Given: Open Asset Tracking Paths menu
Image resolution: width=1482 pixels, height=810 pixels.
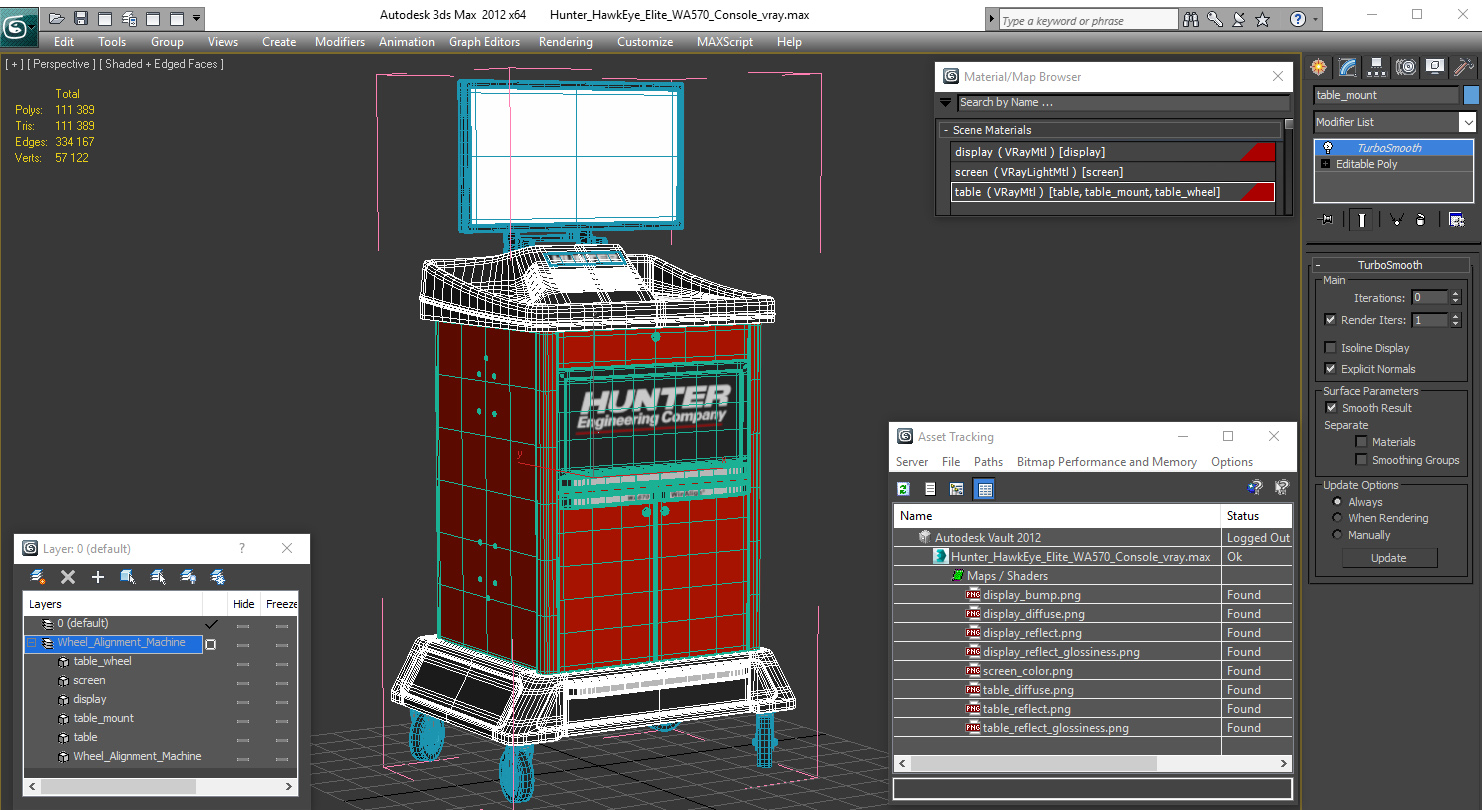Looking at the screenshot, I should 988,462.
